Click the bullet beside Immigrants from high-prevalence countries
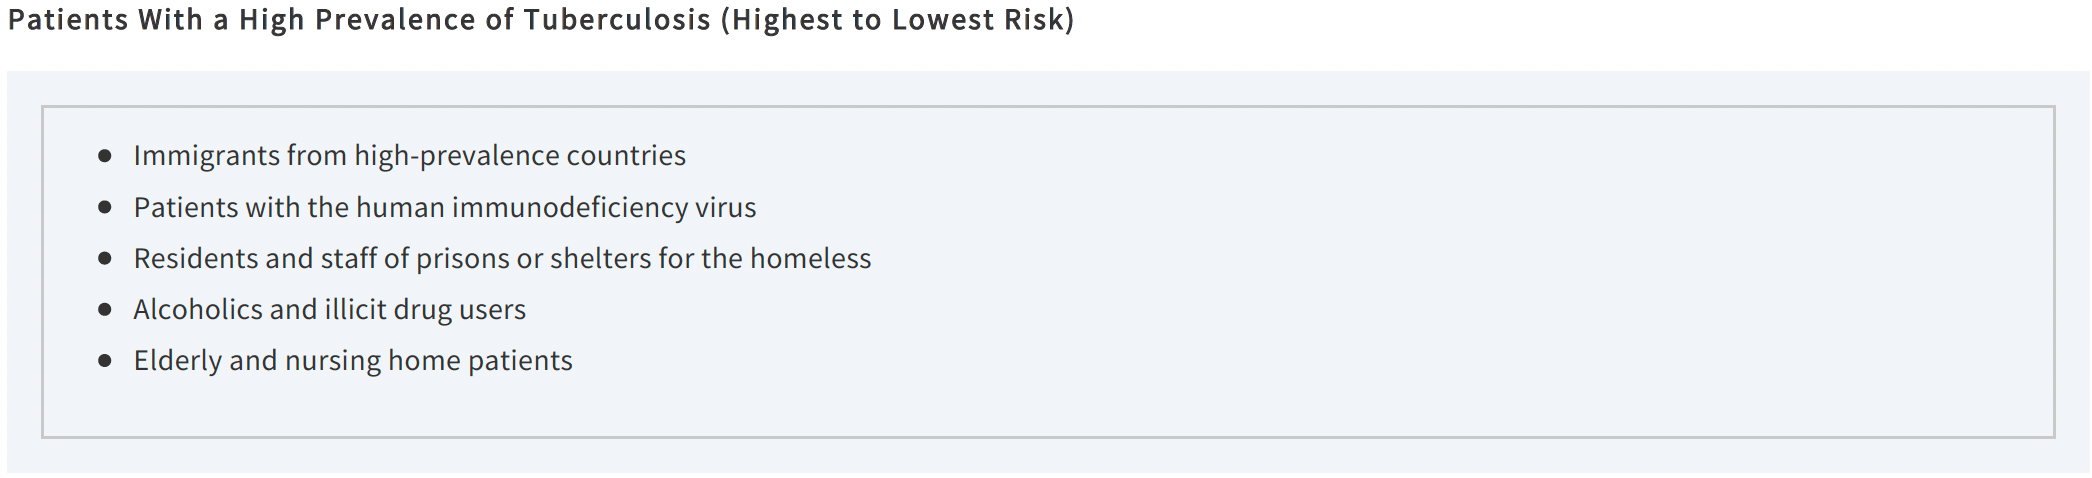 (105, 156)
